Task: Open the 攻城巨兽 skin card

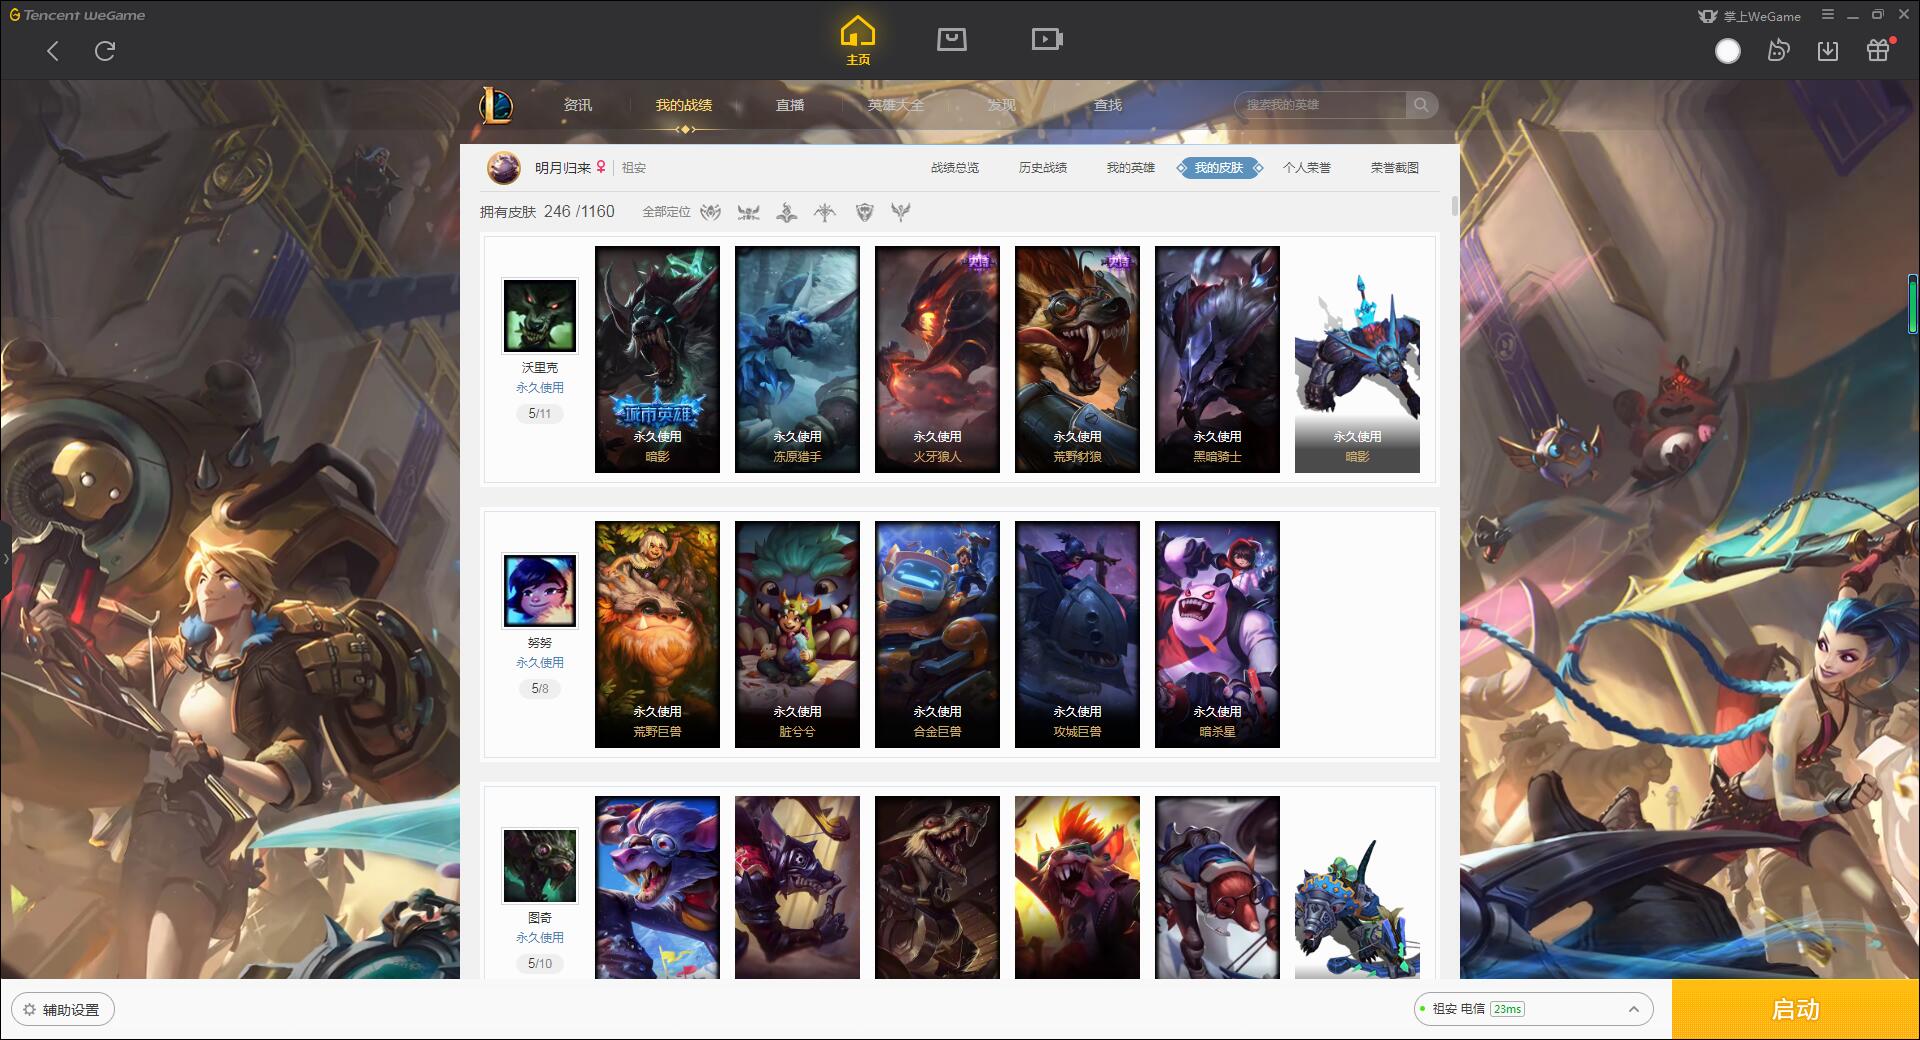Action: (1077, 634)
